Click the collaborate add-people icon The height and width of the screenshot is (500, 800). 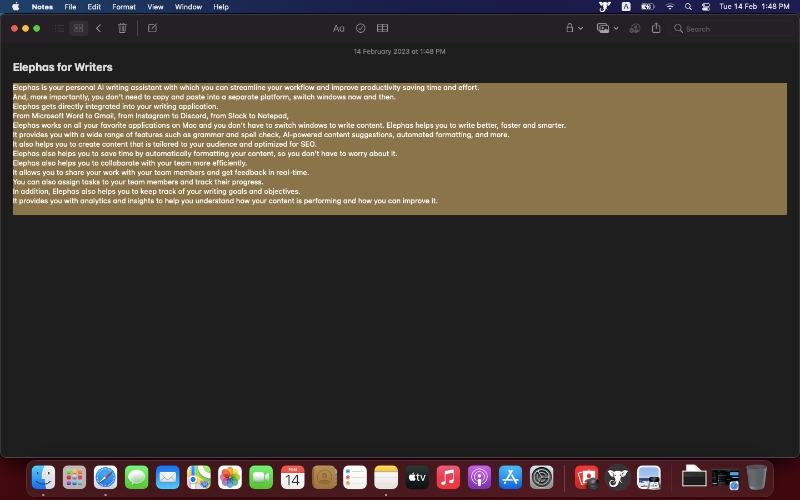coord(635,29)
